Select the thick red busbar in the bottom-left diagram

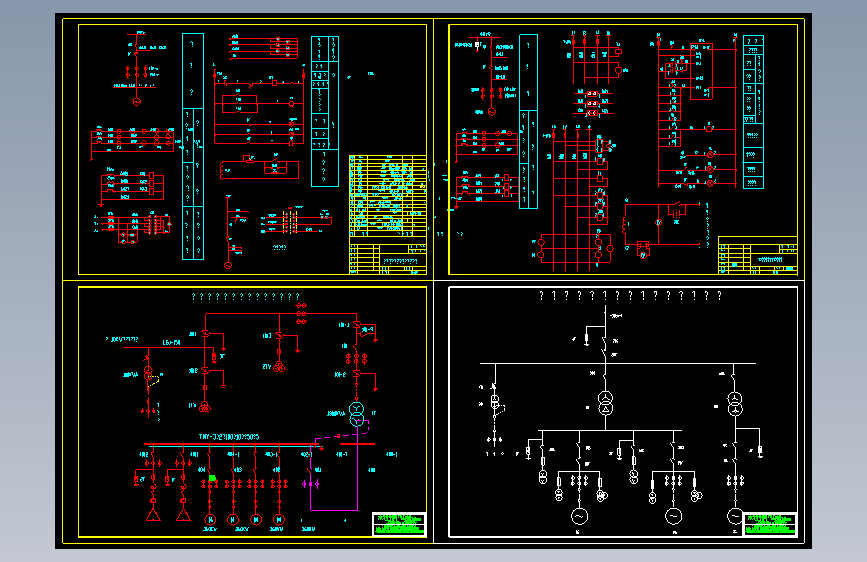point(231,444)
